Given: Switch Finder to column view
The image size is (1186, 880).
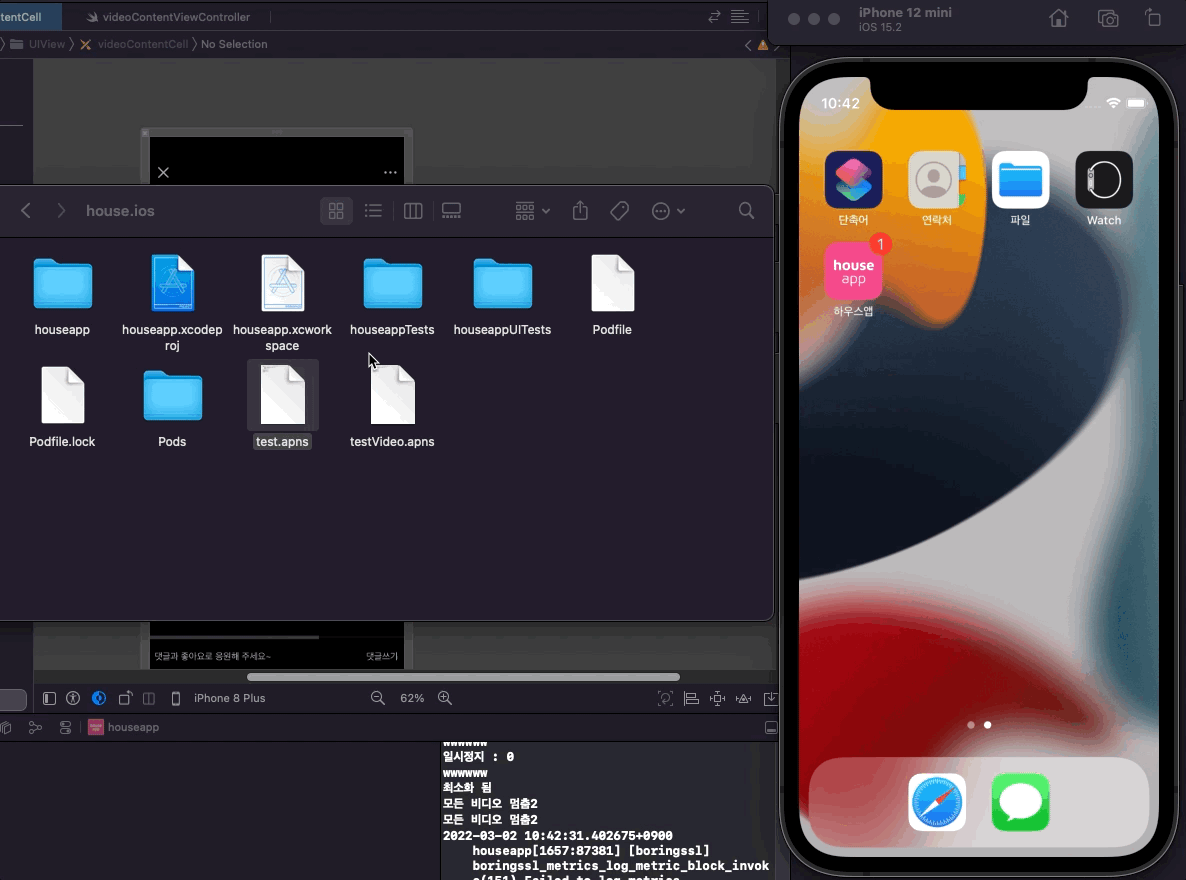Looking at the screenshot, I should click(x=413, y=210).
